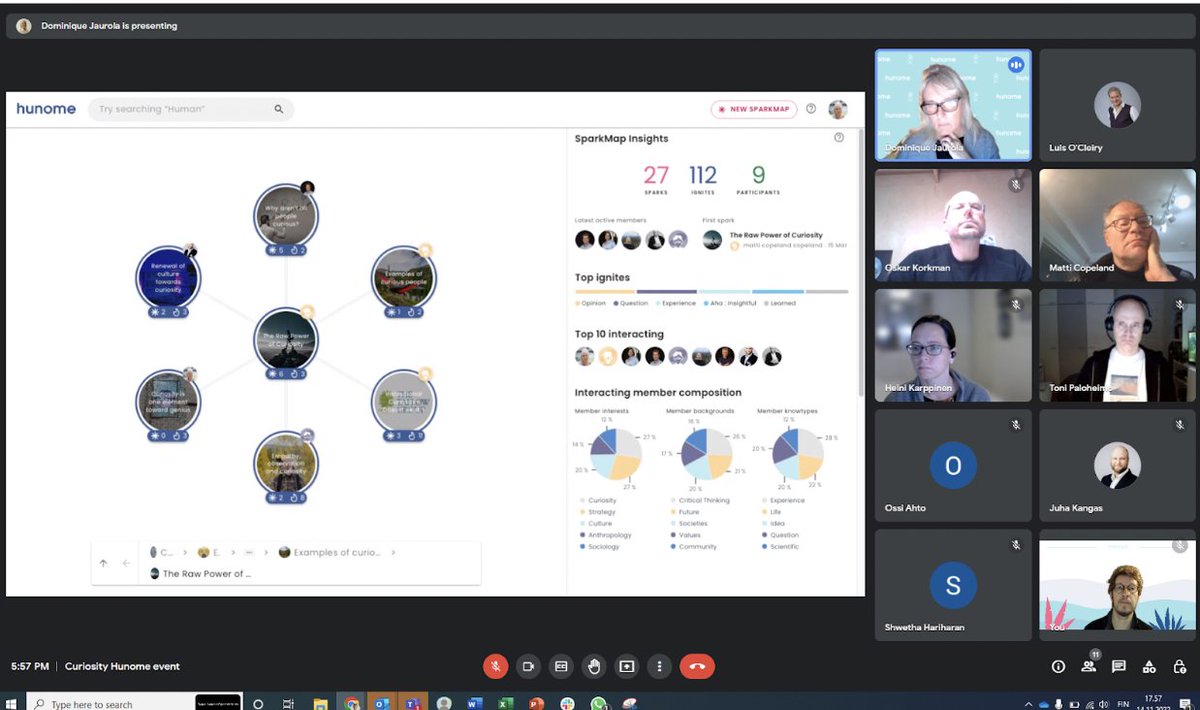Click the Present now screen-share icon
The image size is (1200, 710).
click(x=627, y=666)
